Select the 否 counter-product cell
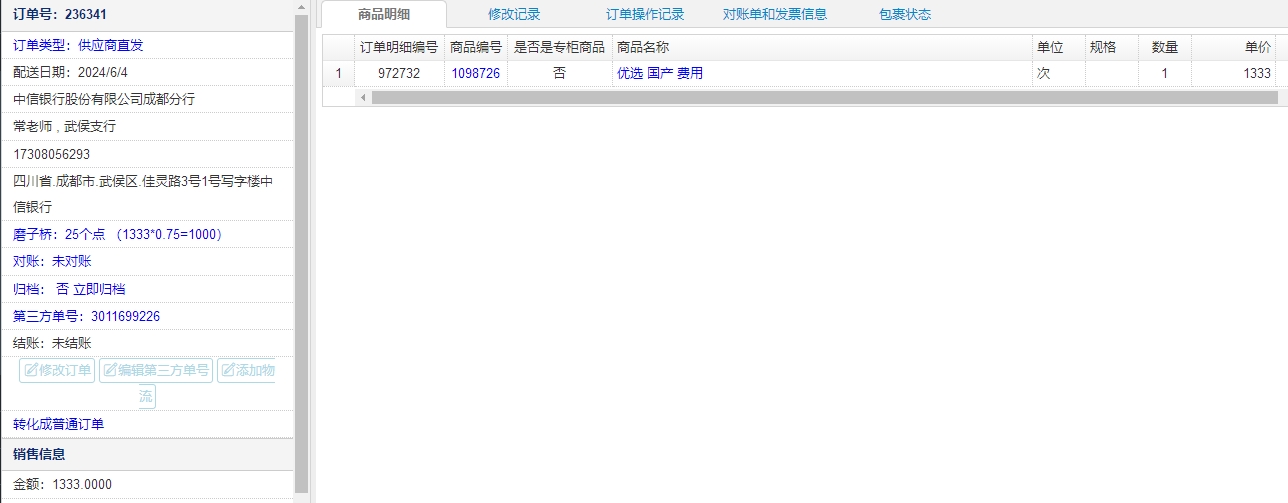This screenshot has width=1288, height=503. point(559,73)
